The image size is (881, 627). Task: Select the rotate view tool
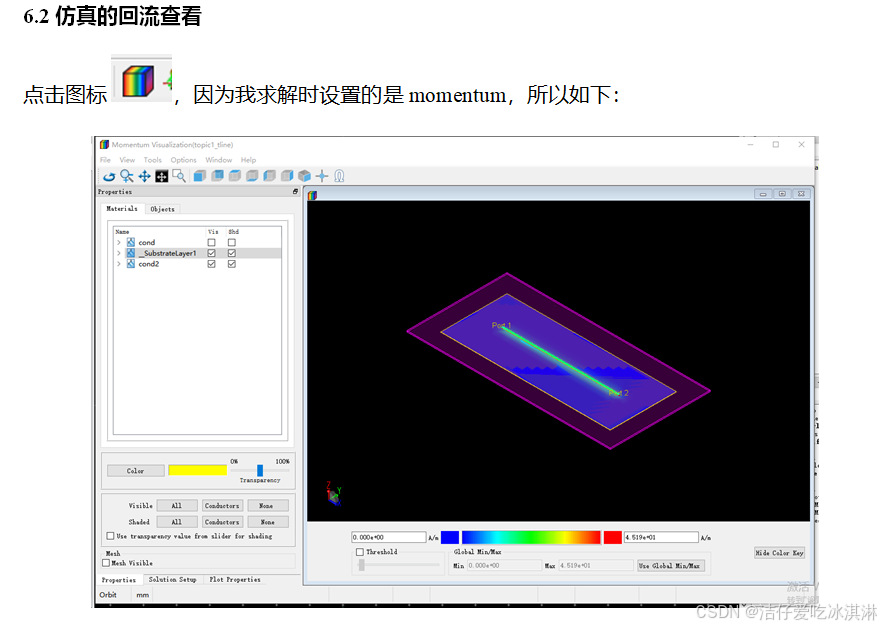click(x=110, y=175)
